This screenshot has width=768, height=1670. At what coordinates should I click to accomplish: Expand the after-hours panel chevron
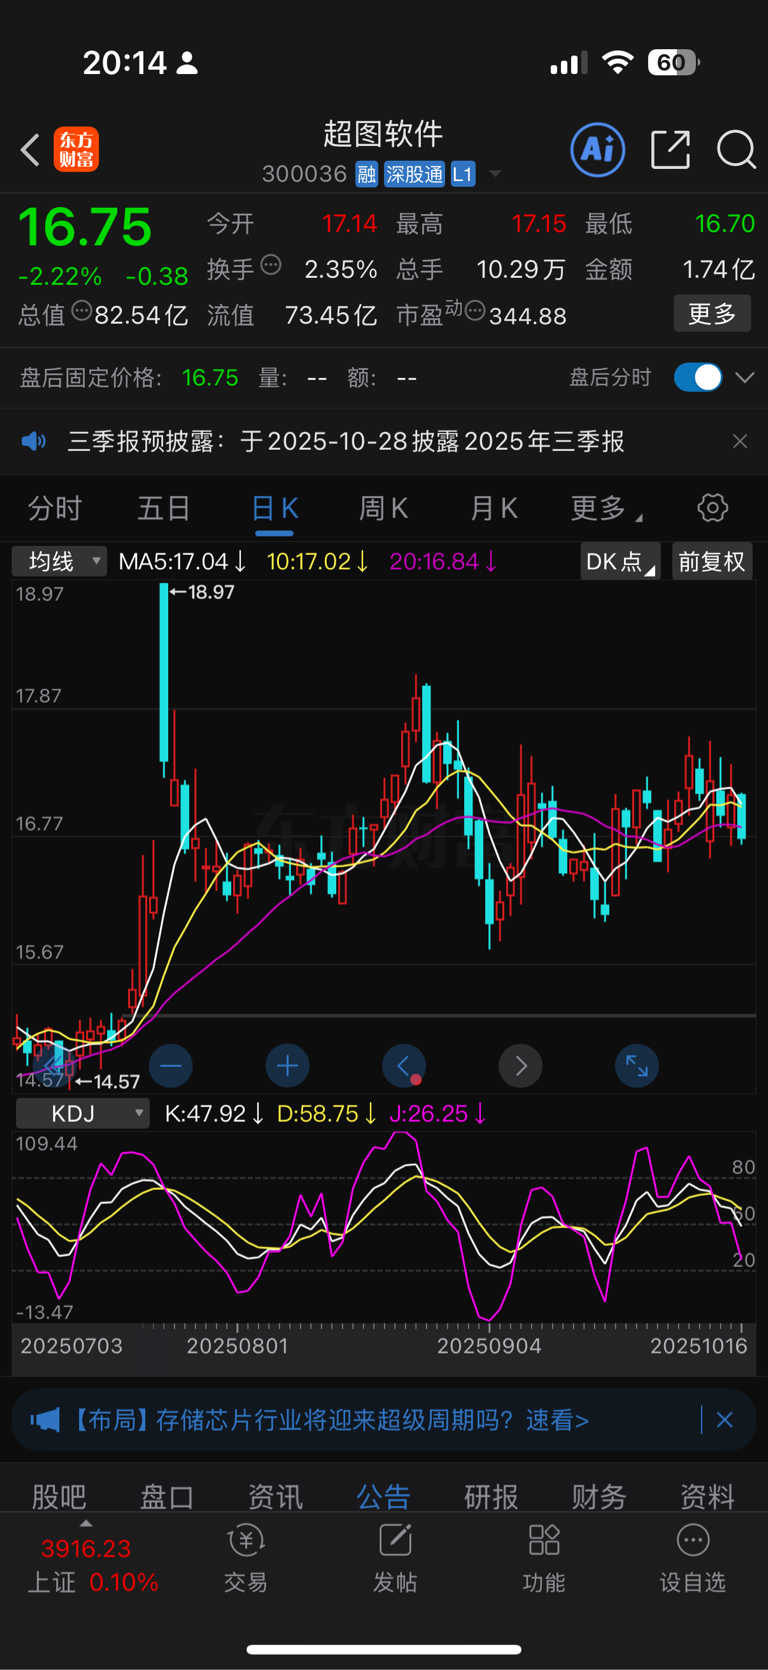coord(744,378)
